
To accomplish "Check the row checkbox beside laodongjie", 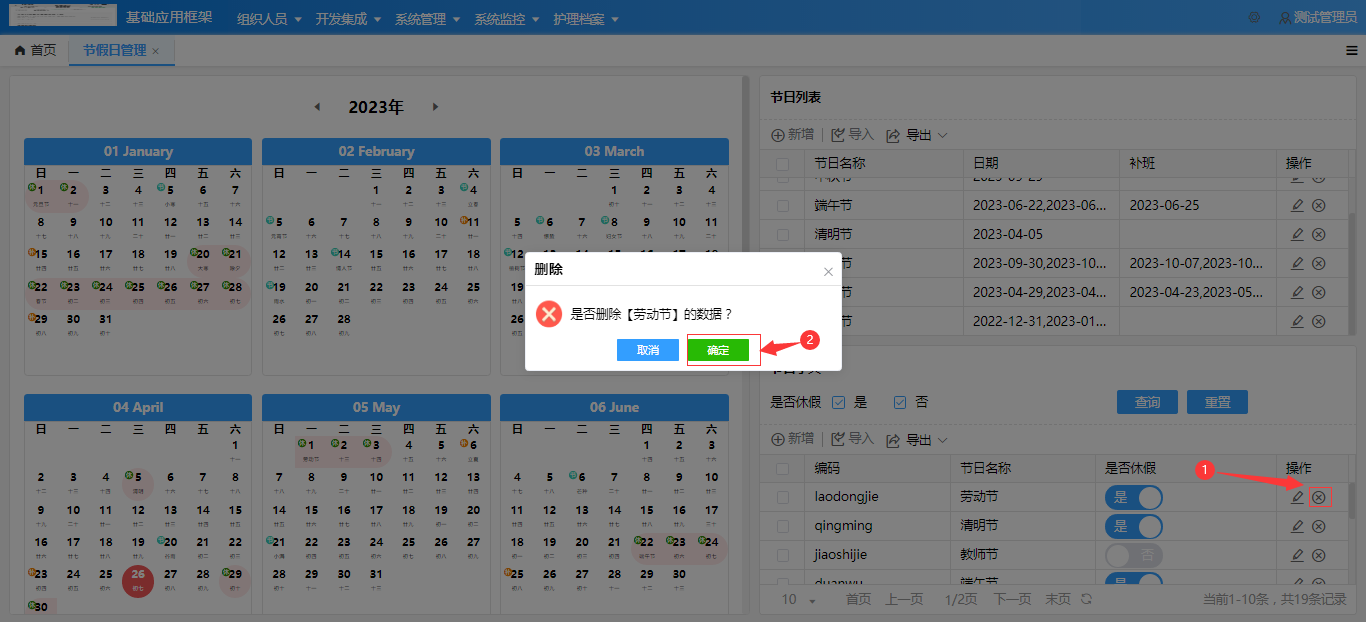I will tap(783, 496).
